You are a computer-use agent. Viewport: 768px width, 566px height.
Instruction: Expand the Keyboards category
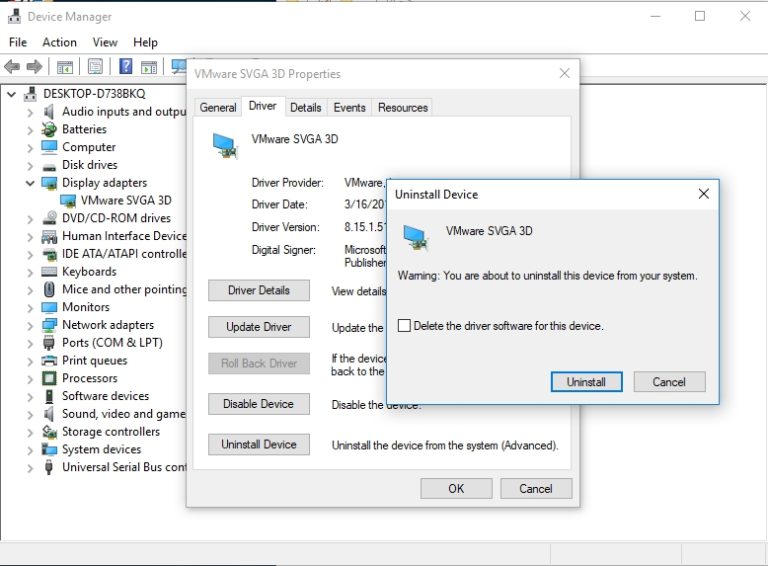tap(30, 273)
